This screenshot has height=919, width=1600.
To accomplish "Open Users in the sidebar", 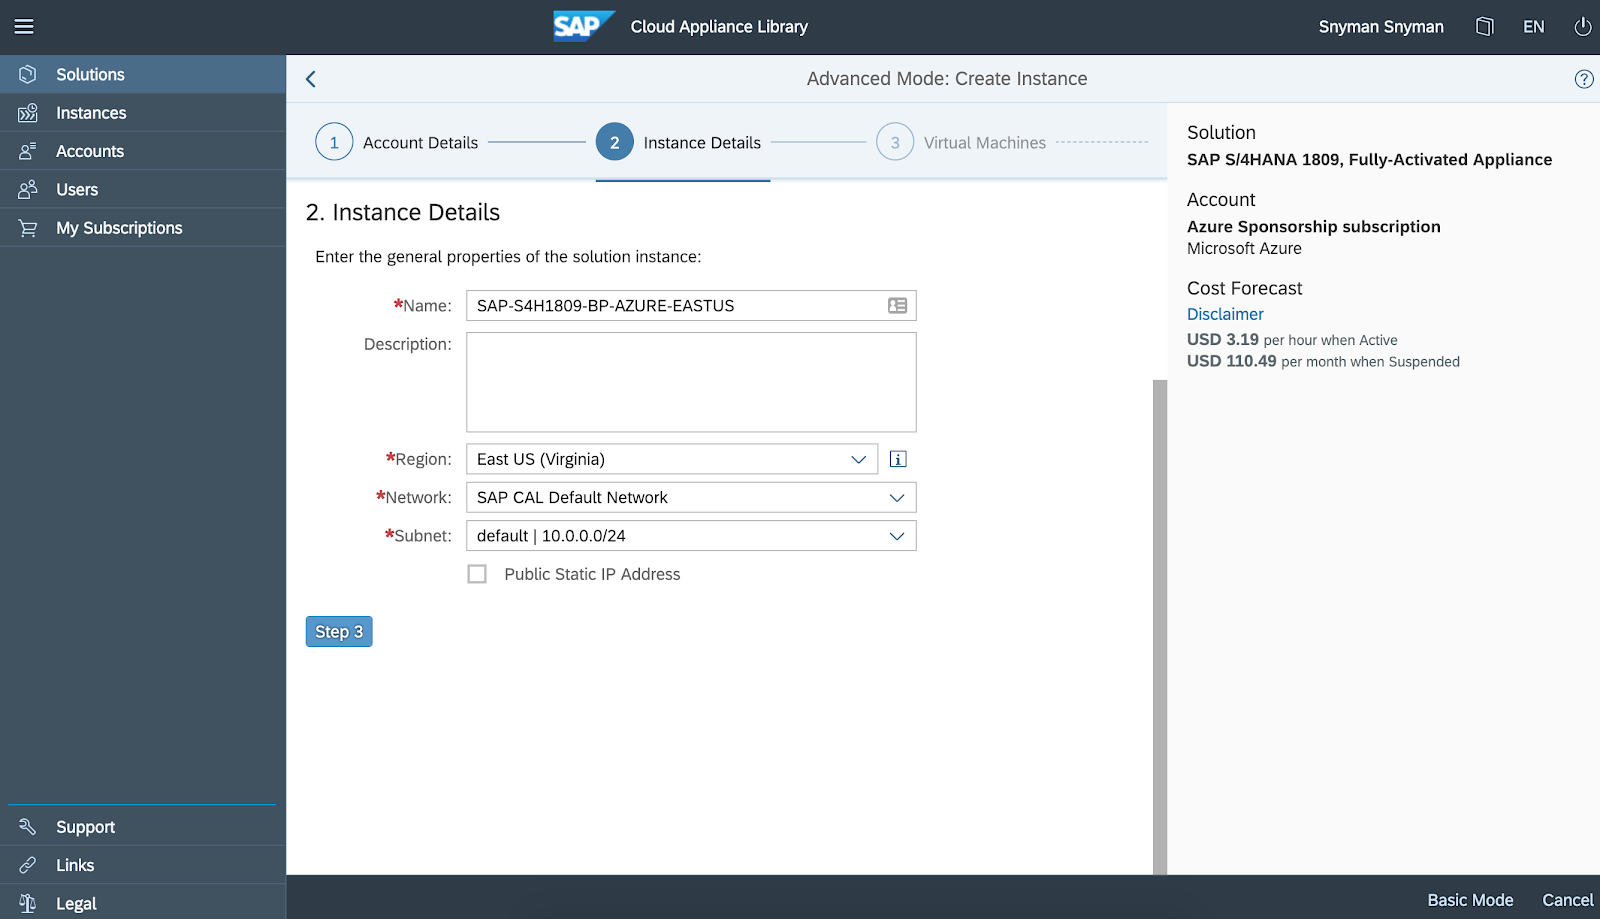I will tap(143, 189).
